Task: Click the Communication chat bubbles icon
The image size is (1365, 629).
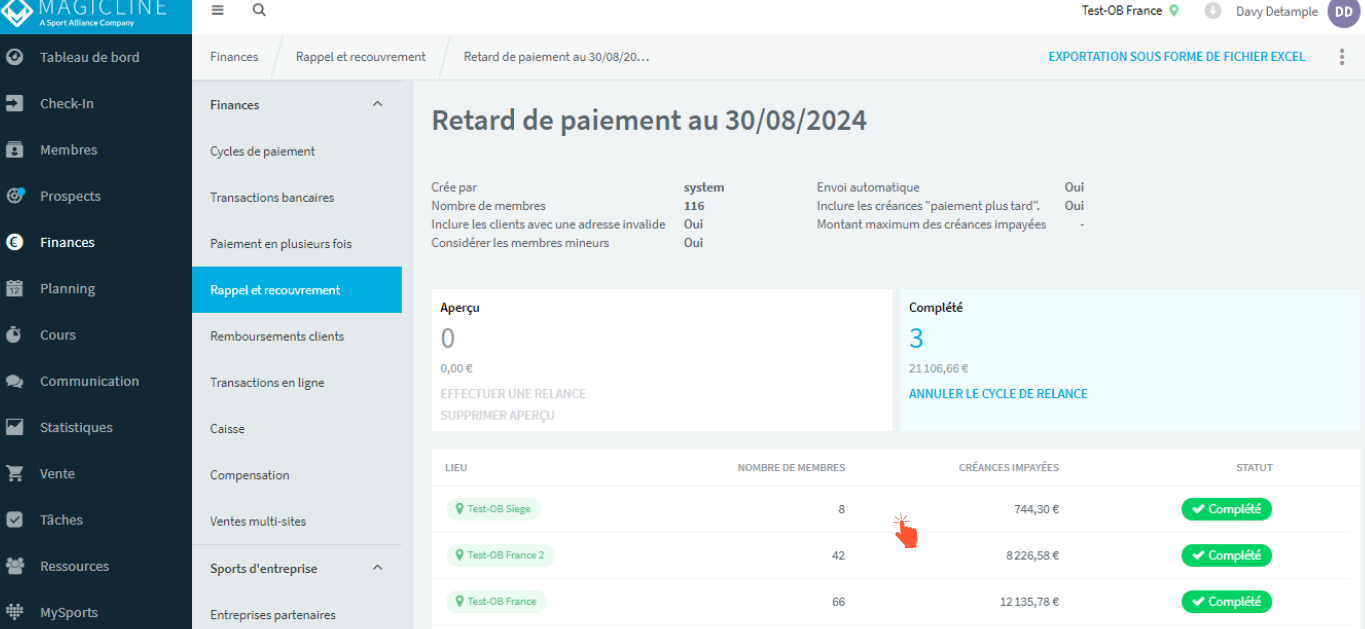Action: click(15, 381)
